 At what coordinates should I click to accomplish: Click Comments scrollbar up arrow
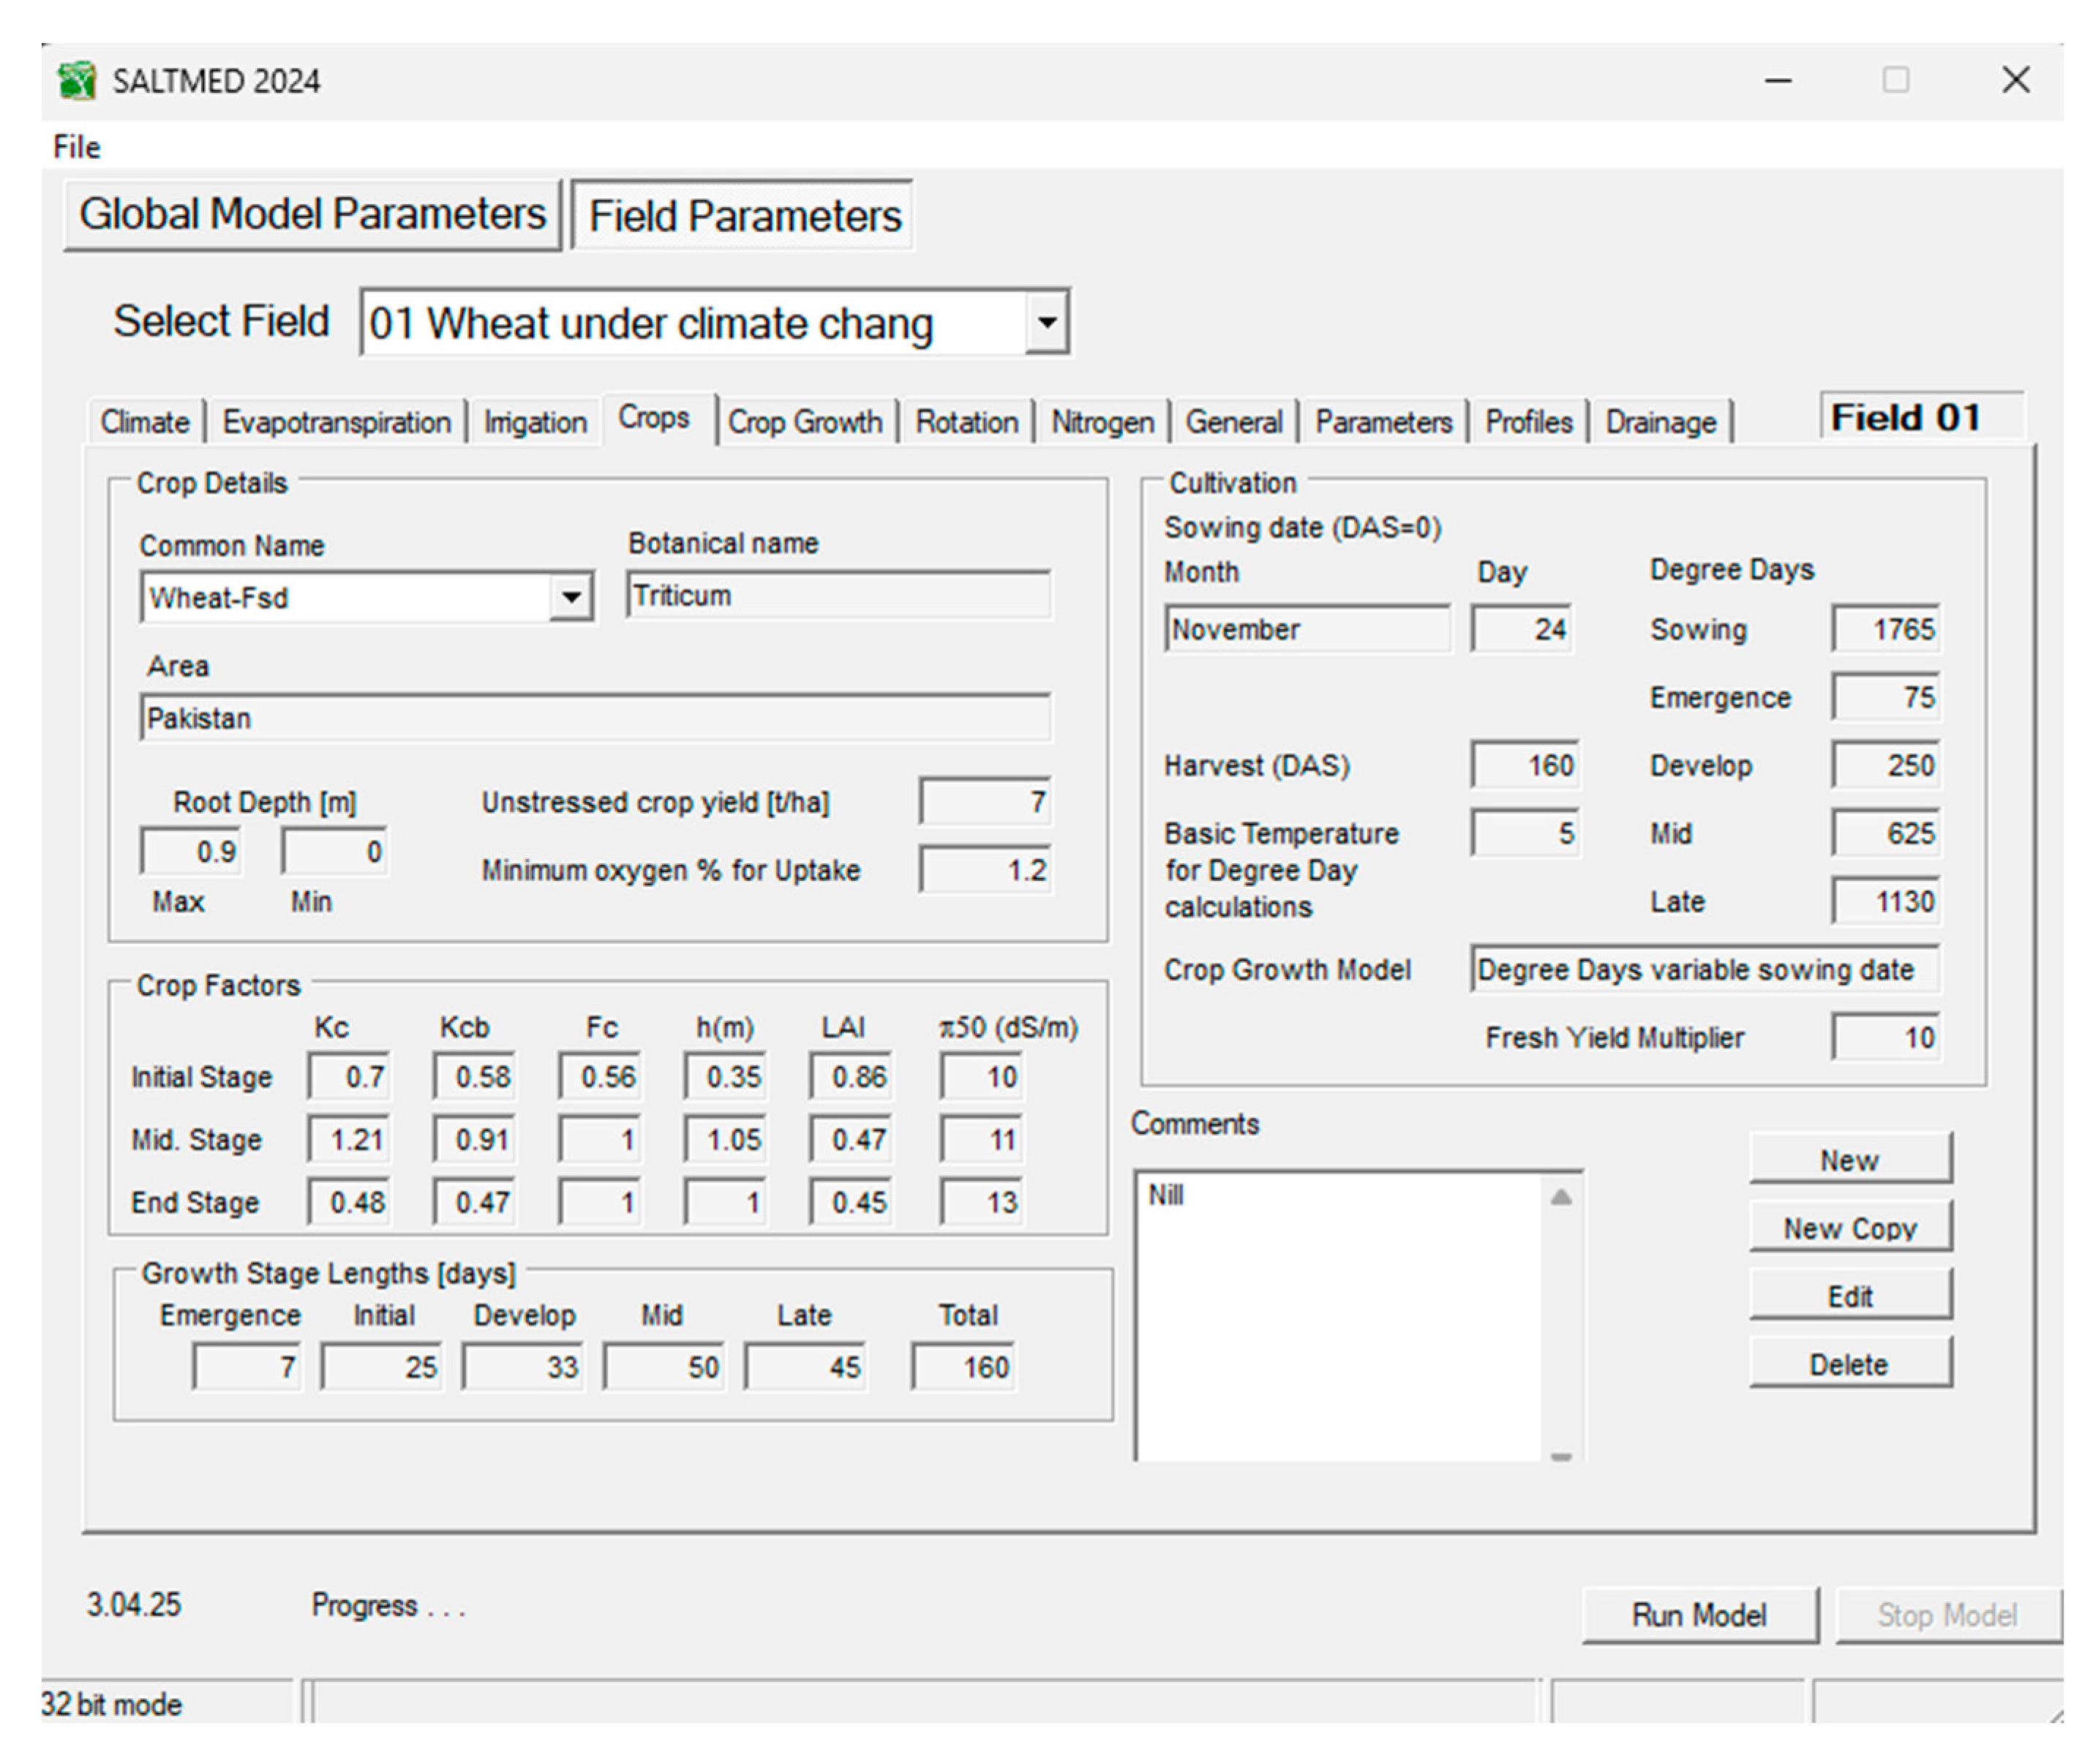click(x=1561, y=1197)
